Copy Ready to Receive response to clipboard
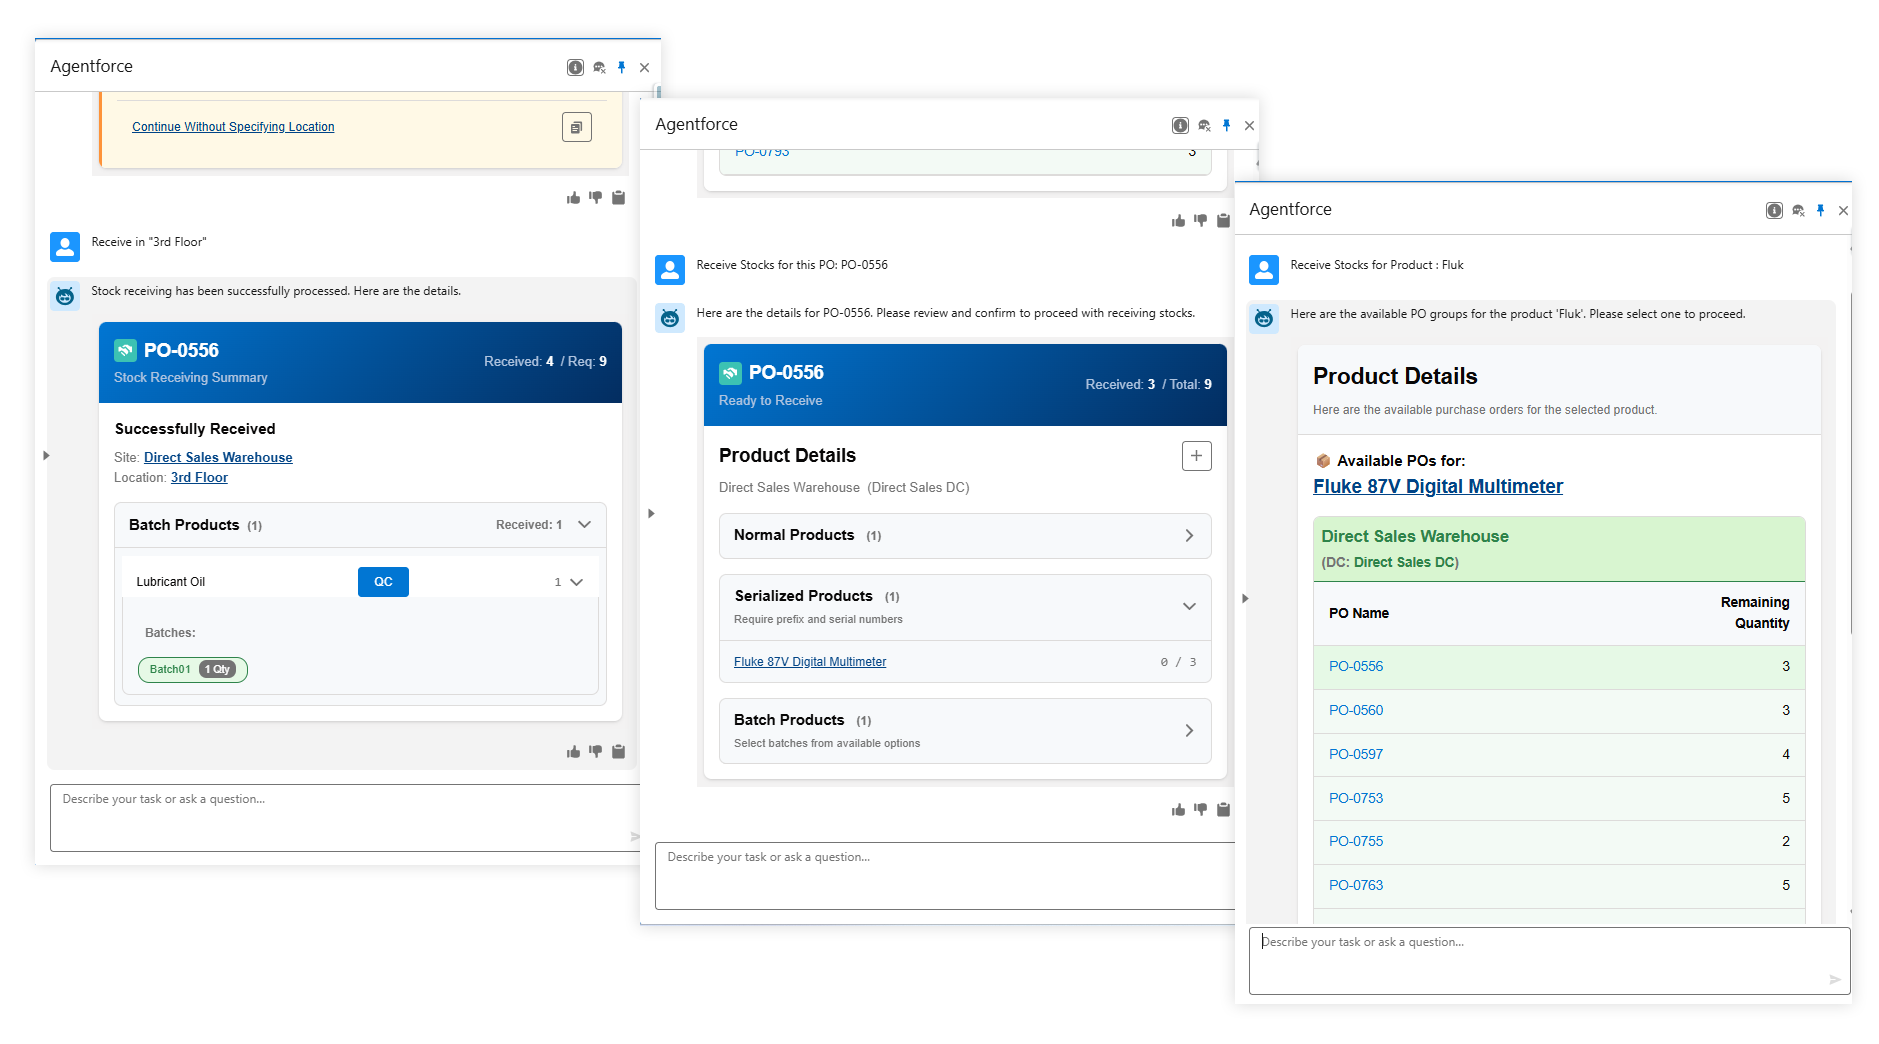Viewport: 1879px width, 1044px height. (1224, 810)
